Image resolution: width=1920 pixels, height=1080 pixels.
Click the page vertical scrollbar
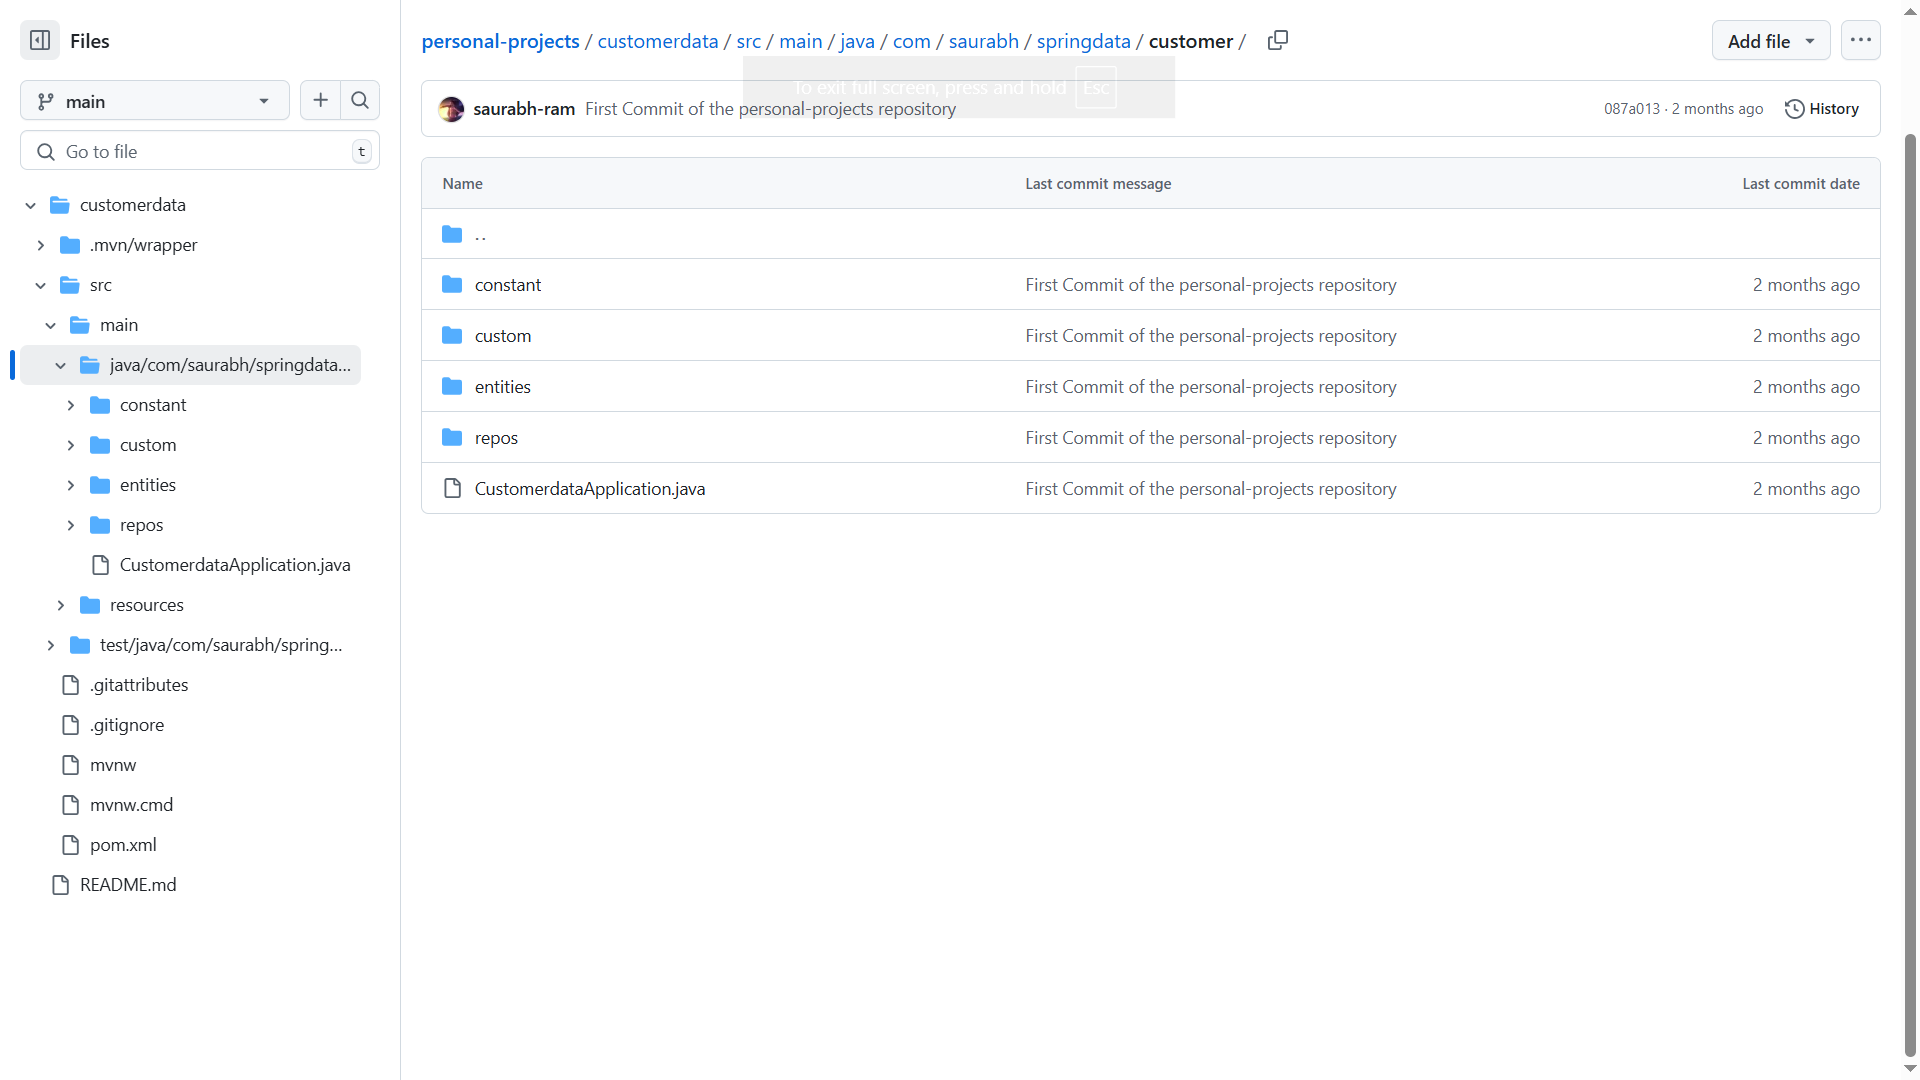point(1910,595)
